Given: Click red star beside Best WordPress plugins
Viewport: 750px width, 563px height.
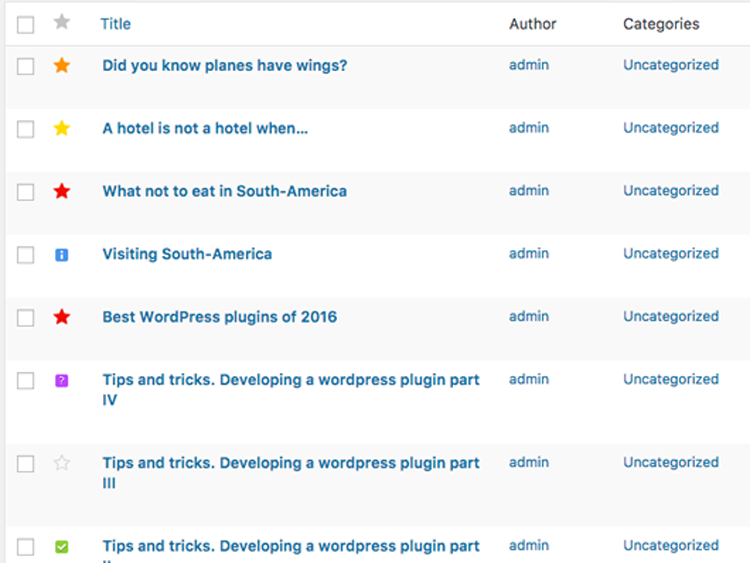Looking at the screenshot, I should (x=62, y=317).
